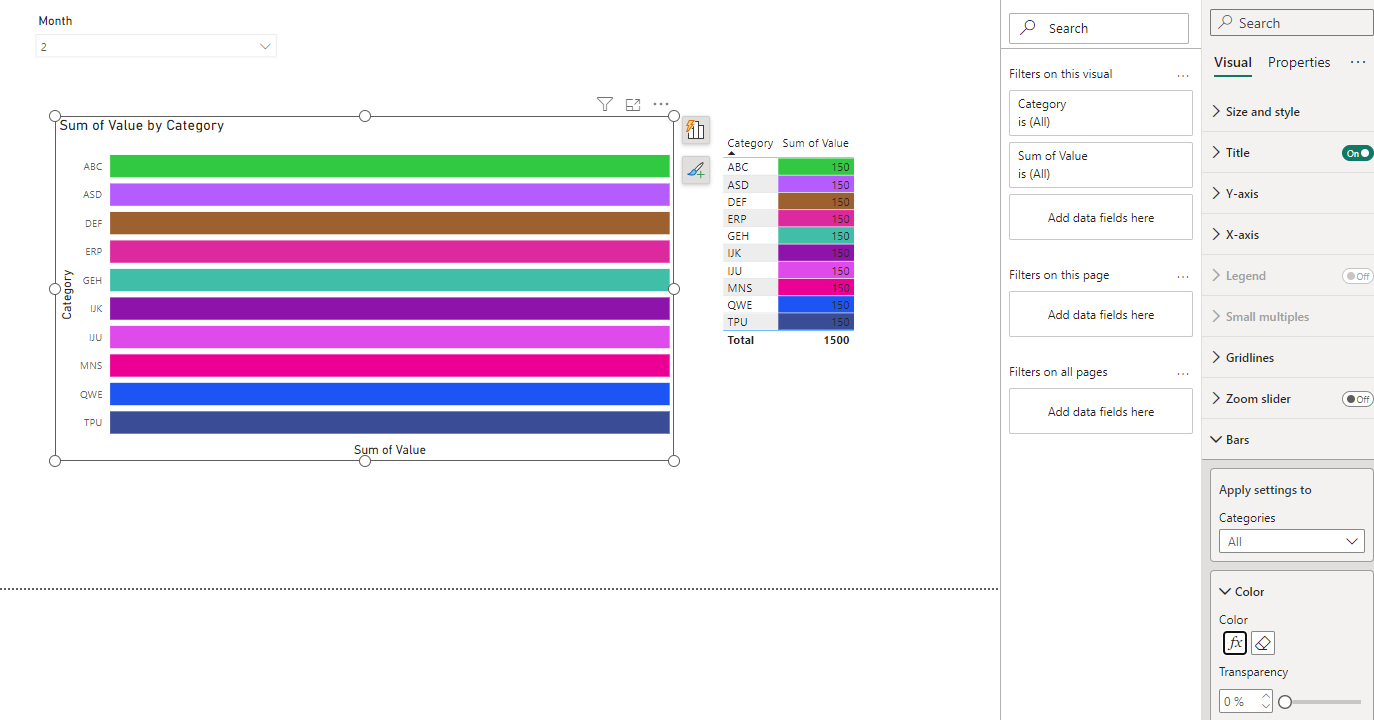This screenshot has width=1374, height=720.
Task: Reset bar color with the eraser icon
Action: (x=1263, y=643)
